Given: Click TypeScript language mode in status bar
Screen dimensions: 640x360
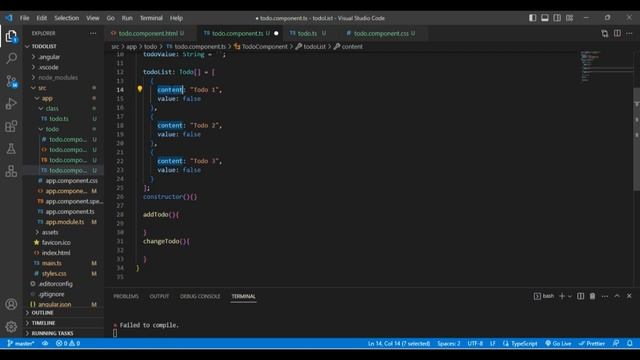Looking at the screenshot, I should tap(520, 343).
